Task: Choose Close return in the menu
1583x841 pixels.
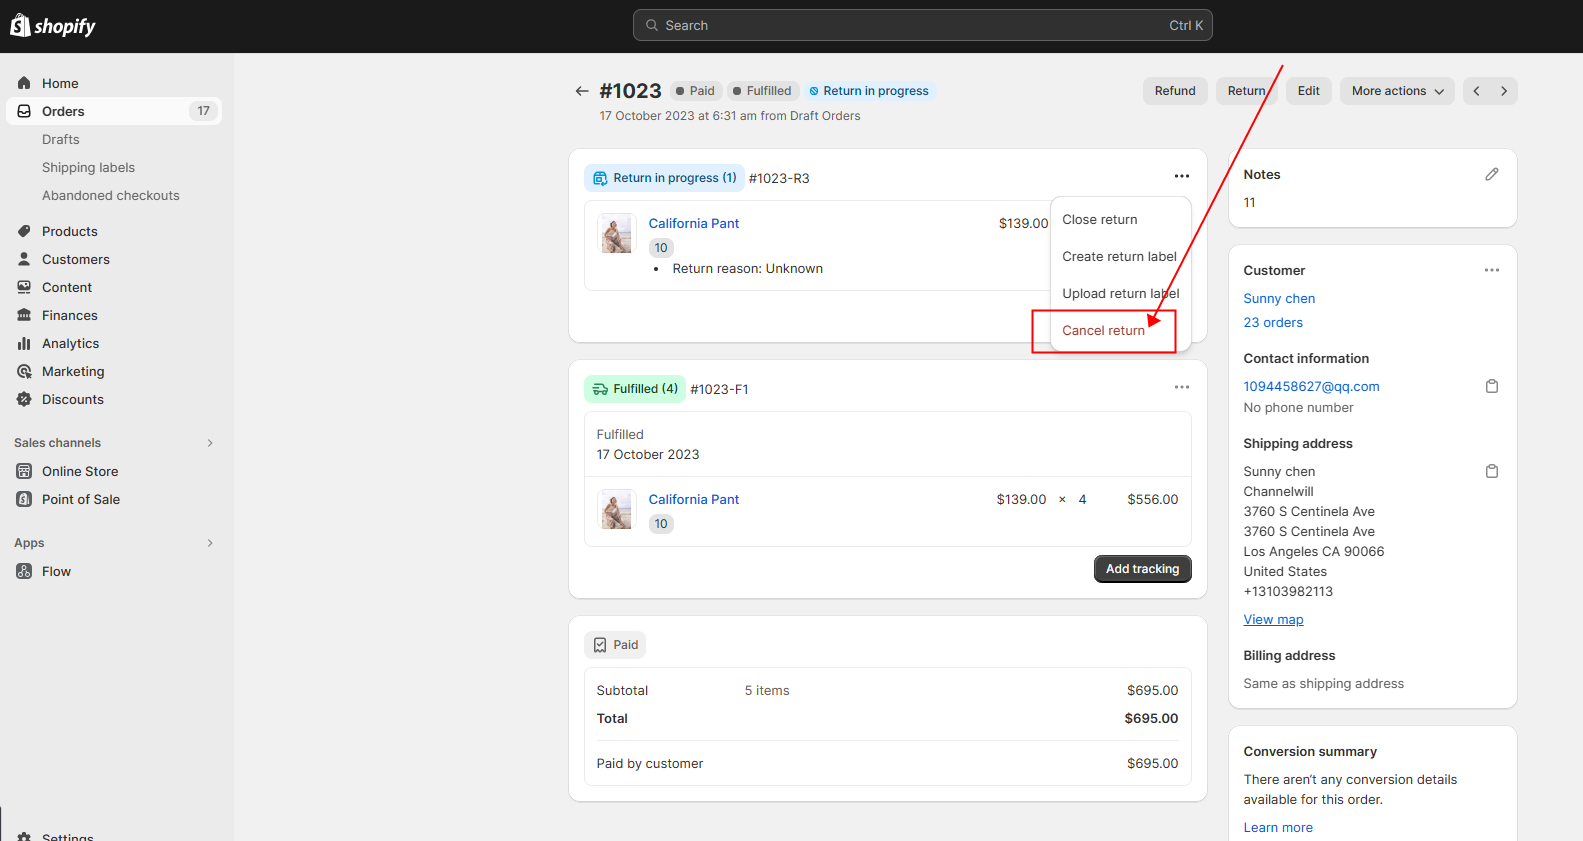Action: coord(1099,220)
